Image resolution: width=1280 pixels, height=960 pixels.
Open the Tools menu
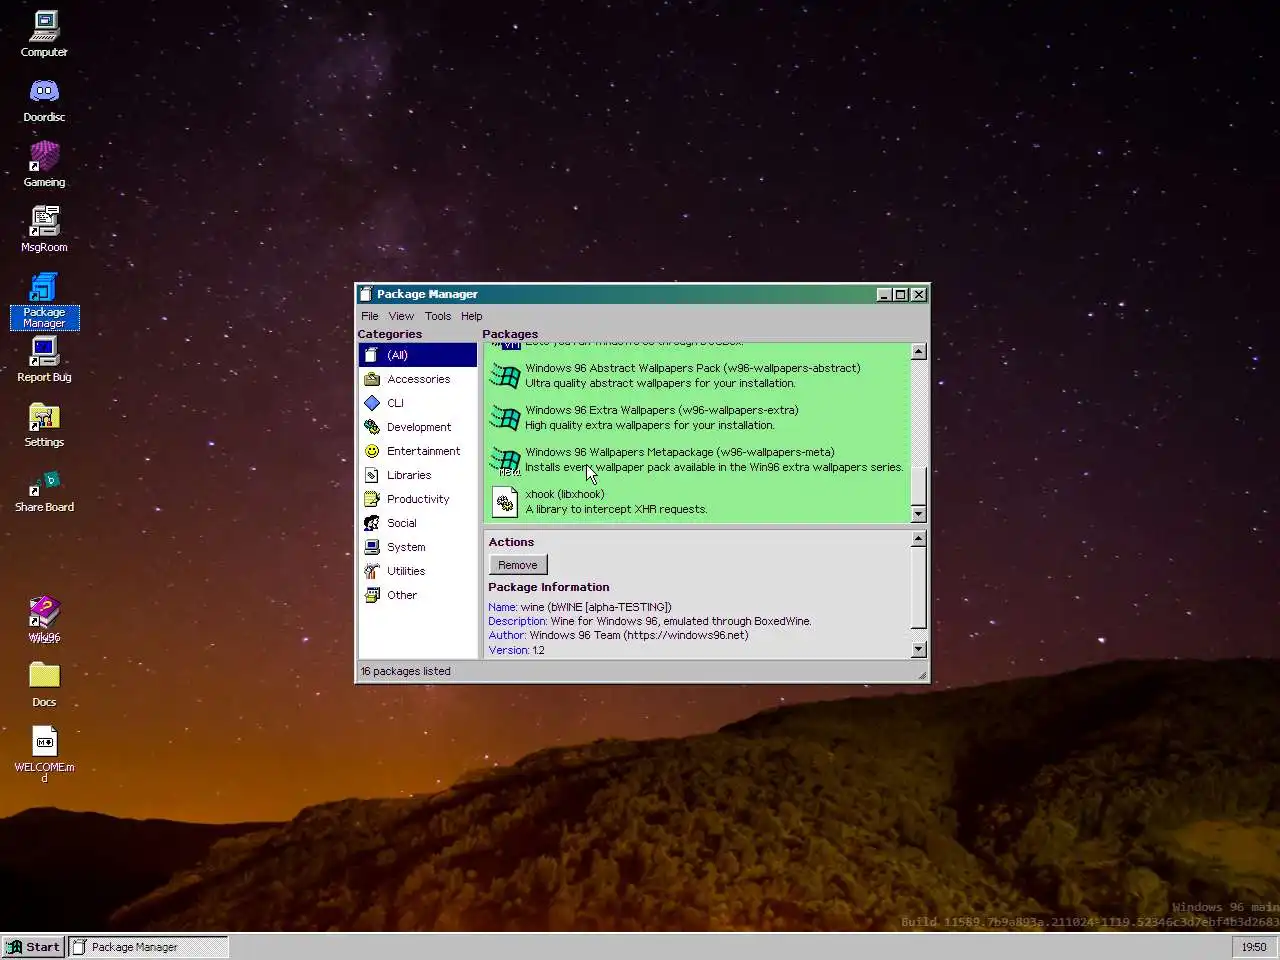(438, 316)
